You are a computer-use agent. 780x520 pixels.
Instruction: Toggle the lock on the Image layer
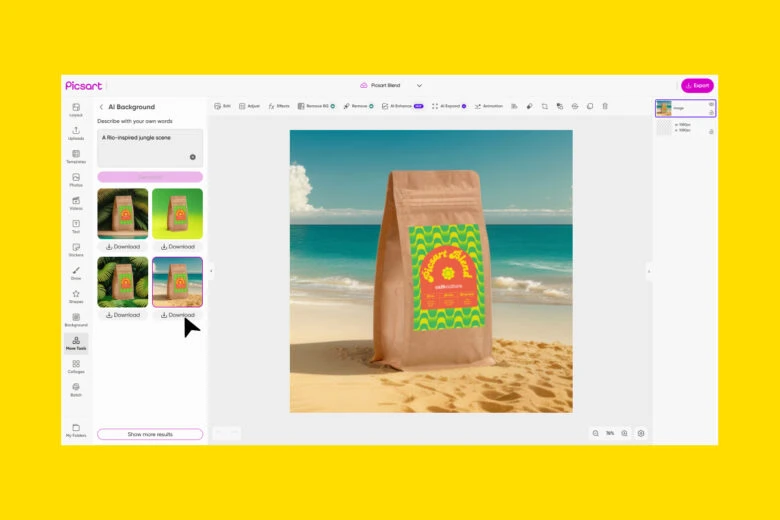[x=711, y=112]
